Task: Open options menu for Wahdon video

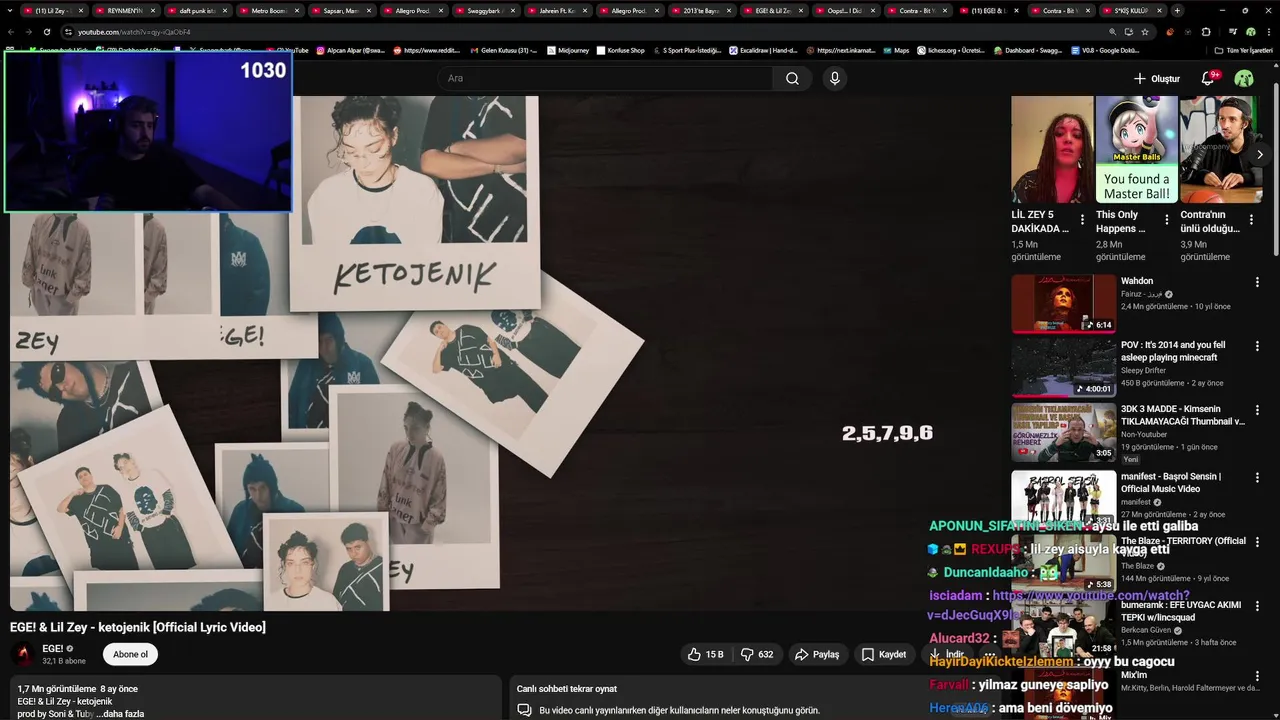Action: click(1257, 282)
